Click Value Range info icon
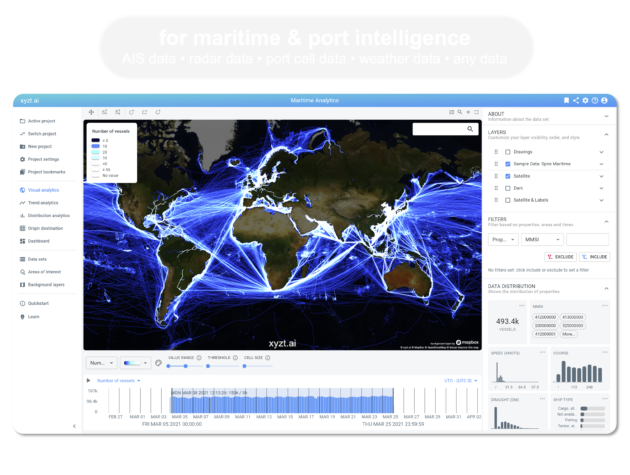The width and height of the screenshot is (630, 475). point(199,358)
